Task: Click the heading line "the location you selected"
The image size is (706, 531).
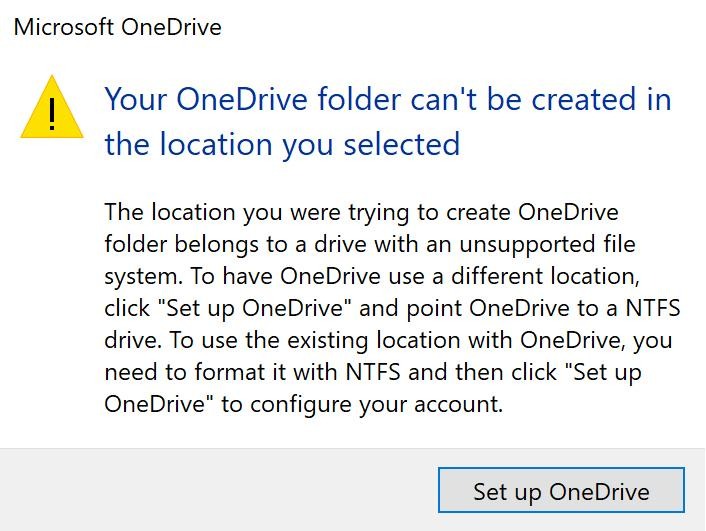Action: tap(282, 144)
